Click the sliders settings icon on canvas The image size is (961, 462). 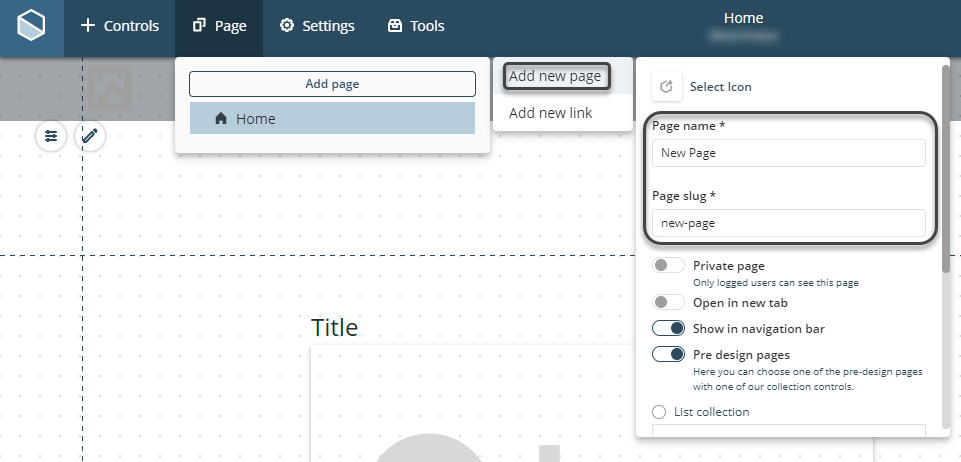pyautogui.click(x=51, y=136)
